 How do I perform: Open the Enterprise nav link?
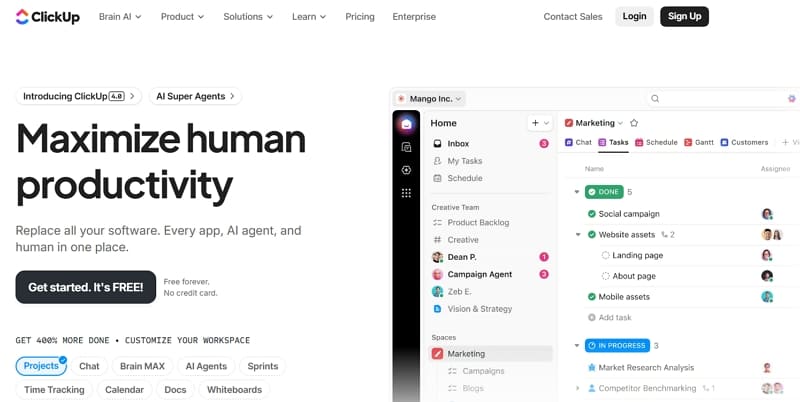pos(414,17)
